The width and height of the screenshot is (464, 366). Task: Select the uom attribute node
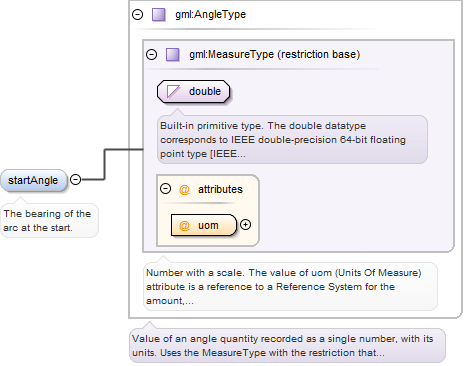tap(204, 225)
